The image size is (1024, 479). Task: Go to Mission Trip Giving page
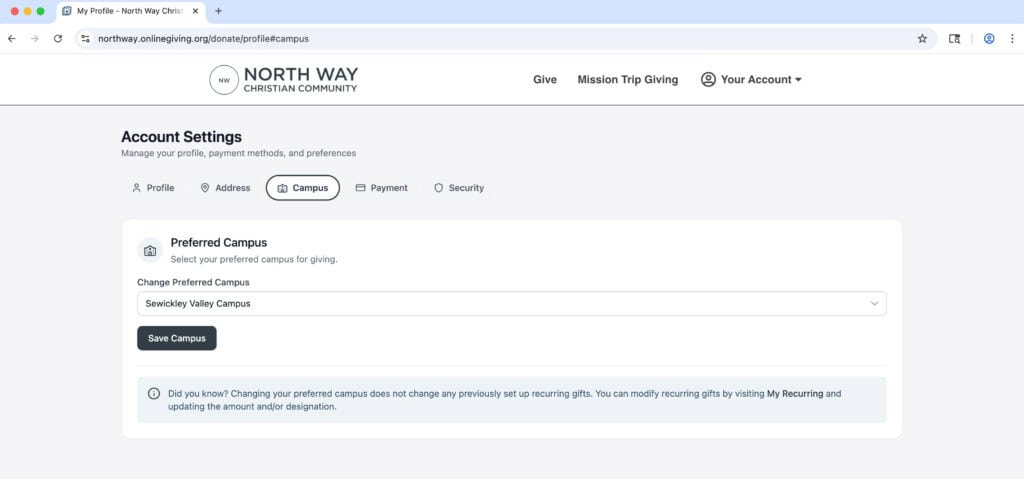click(627, 80)
